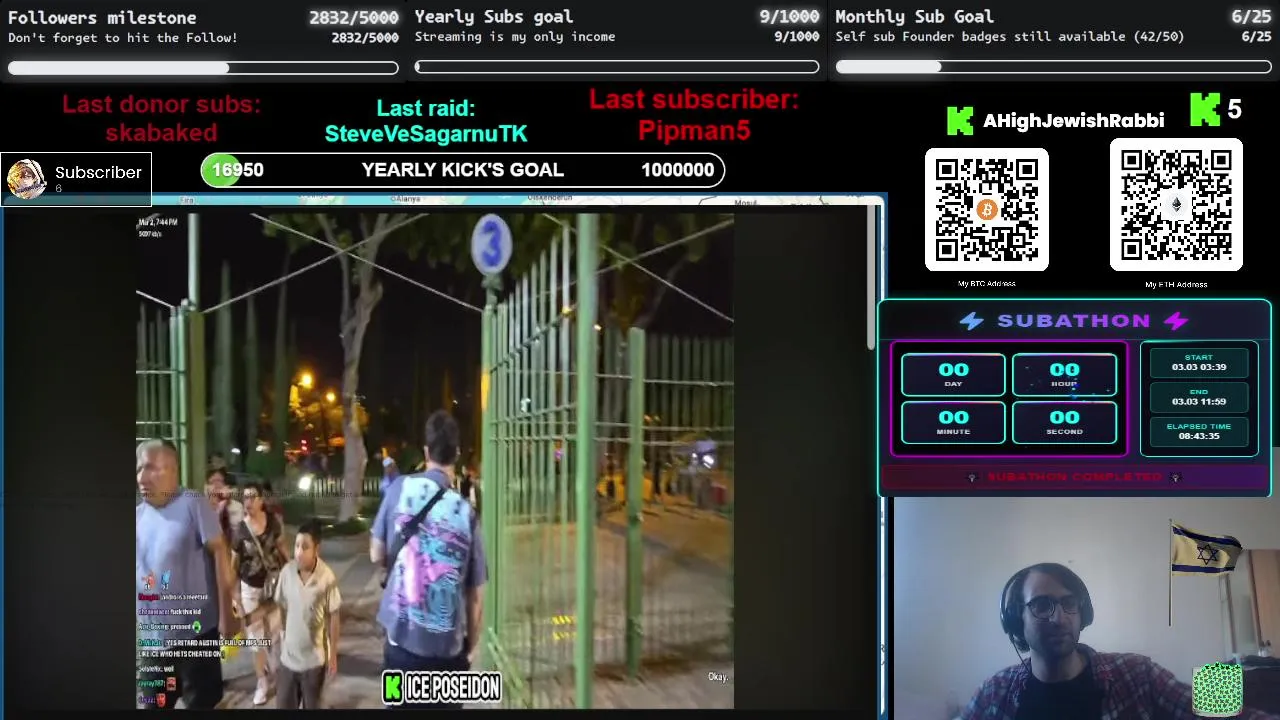Click the Ethereum address QR code
The width and height of the screenshot is (1280, 720).
pos(1176,206)
